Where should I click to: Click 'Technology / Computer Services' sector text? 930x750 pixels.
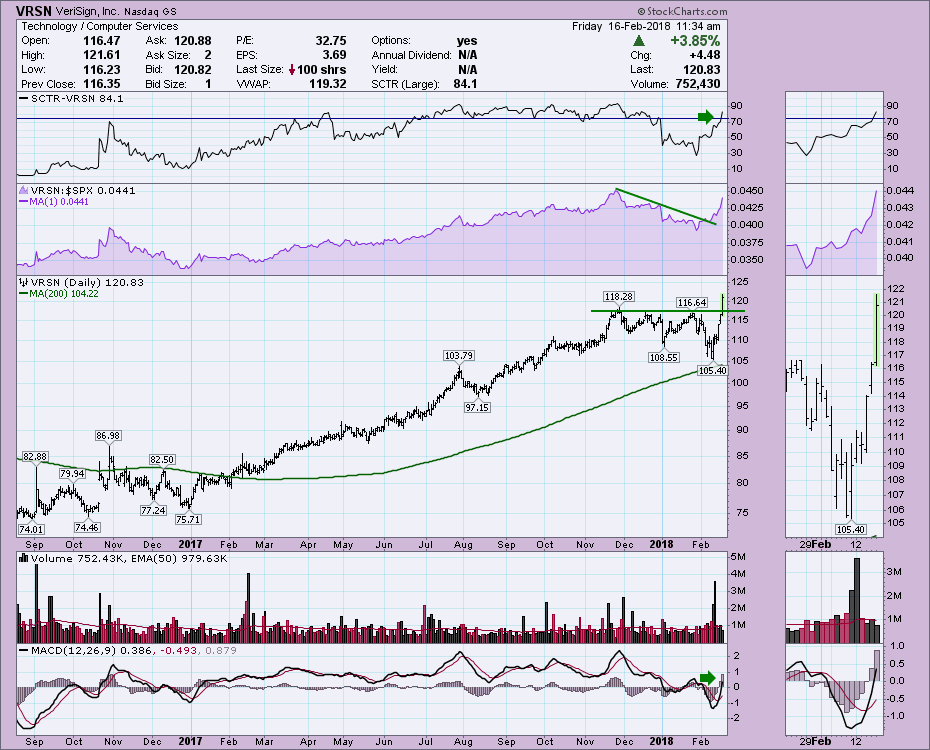pyautogui.click(x=100, y=26)
